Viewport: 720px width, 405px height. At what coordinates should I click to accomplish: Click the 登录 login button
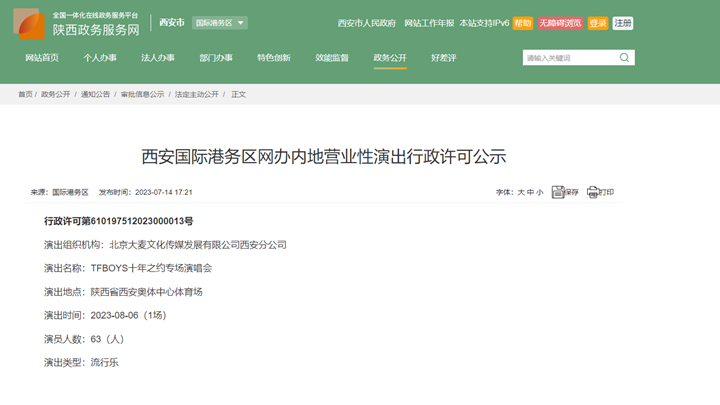pyautogui.click(x=598, y=23)
